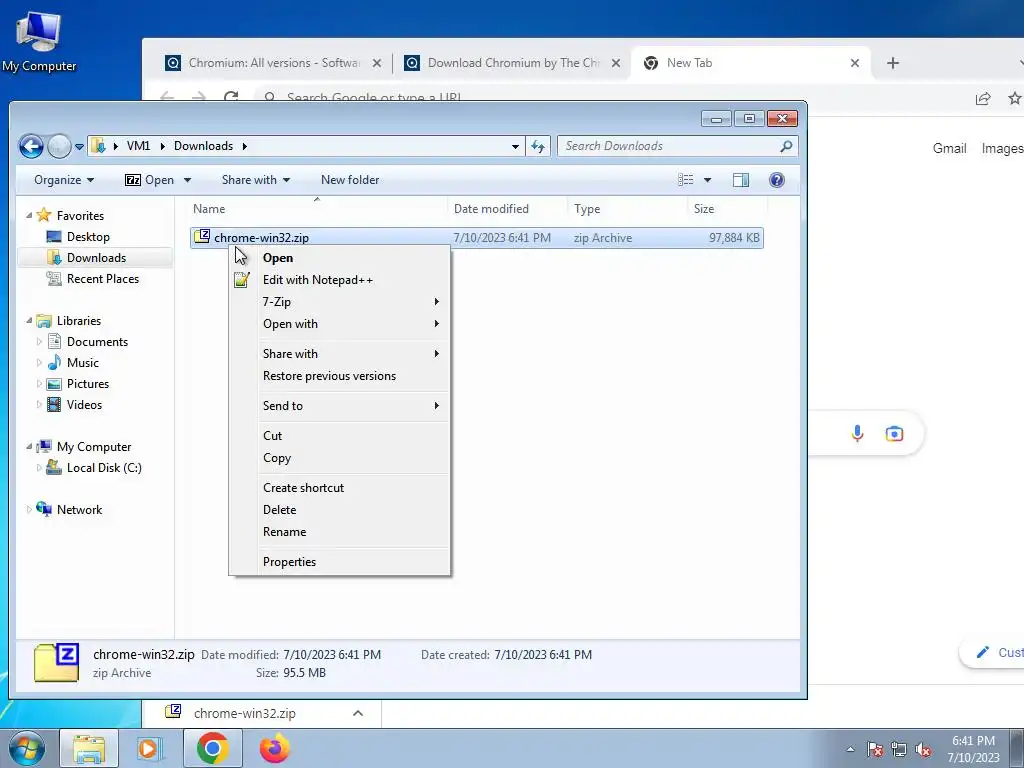Select My Computer in navigation pane
The image size is (1024, 768).
93,447
